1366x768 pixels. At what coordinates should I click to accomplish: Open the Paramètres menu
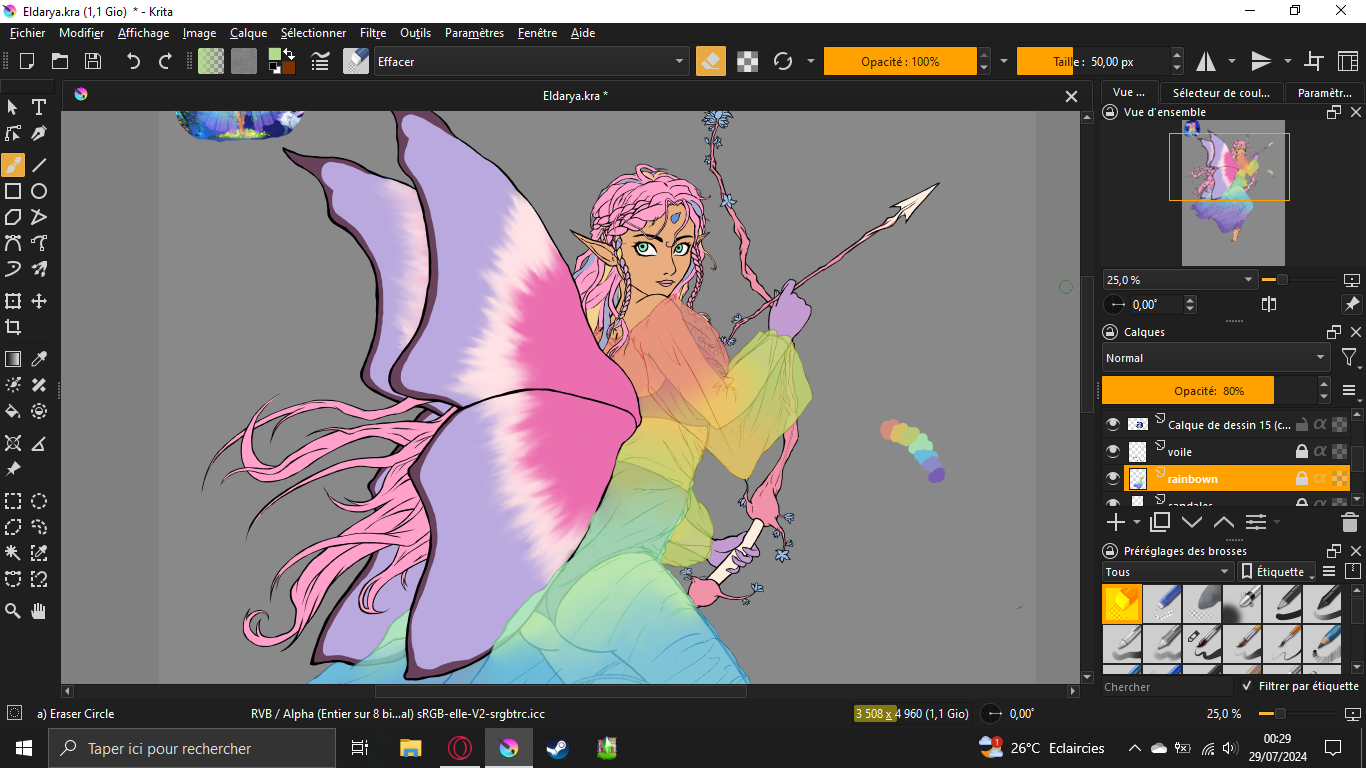coord(474,33)
